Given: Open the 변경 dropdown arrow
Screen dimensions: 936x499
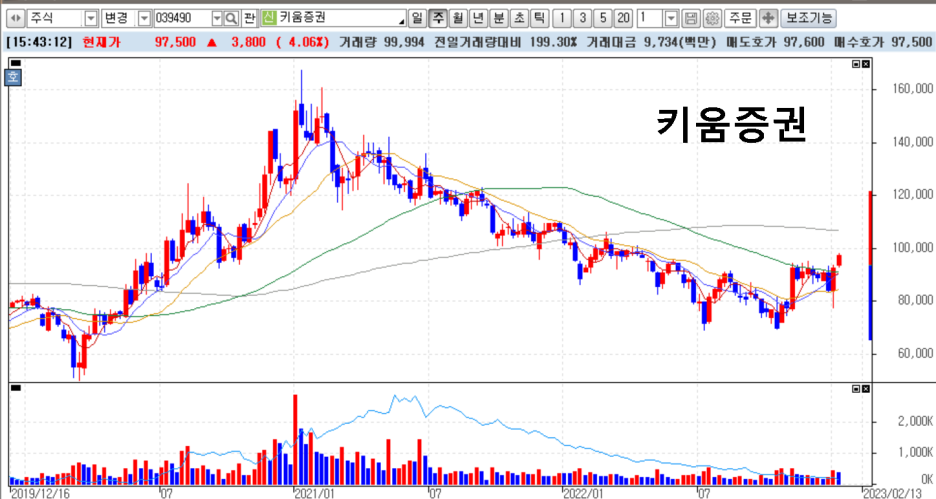Looking at the screenshot, I should tap(144, 19).
